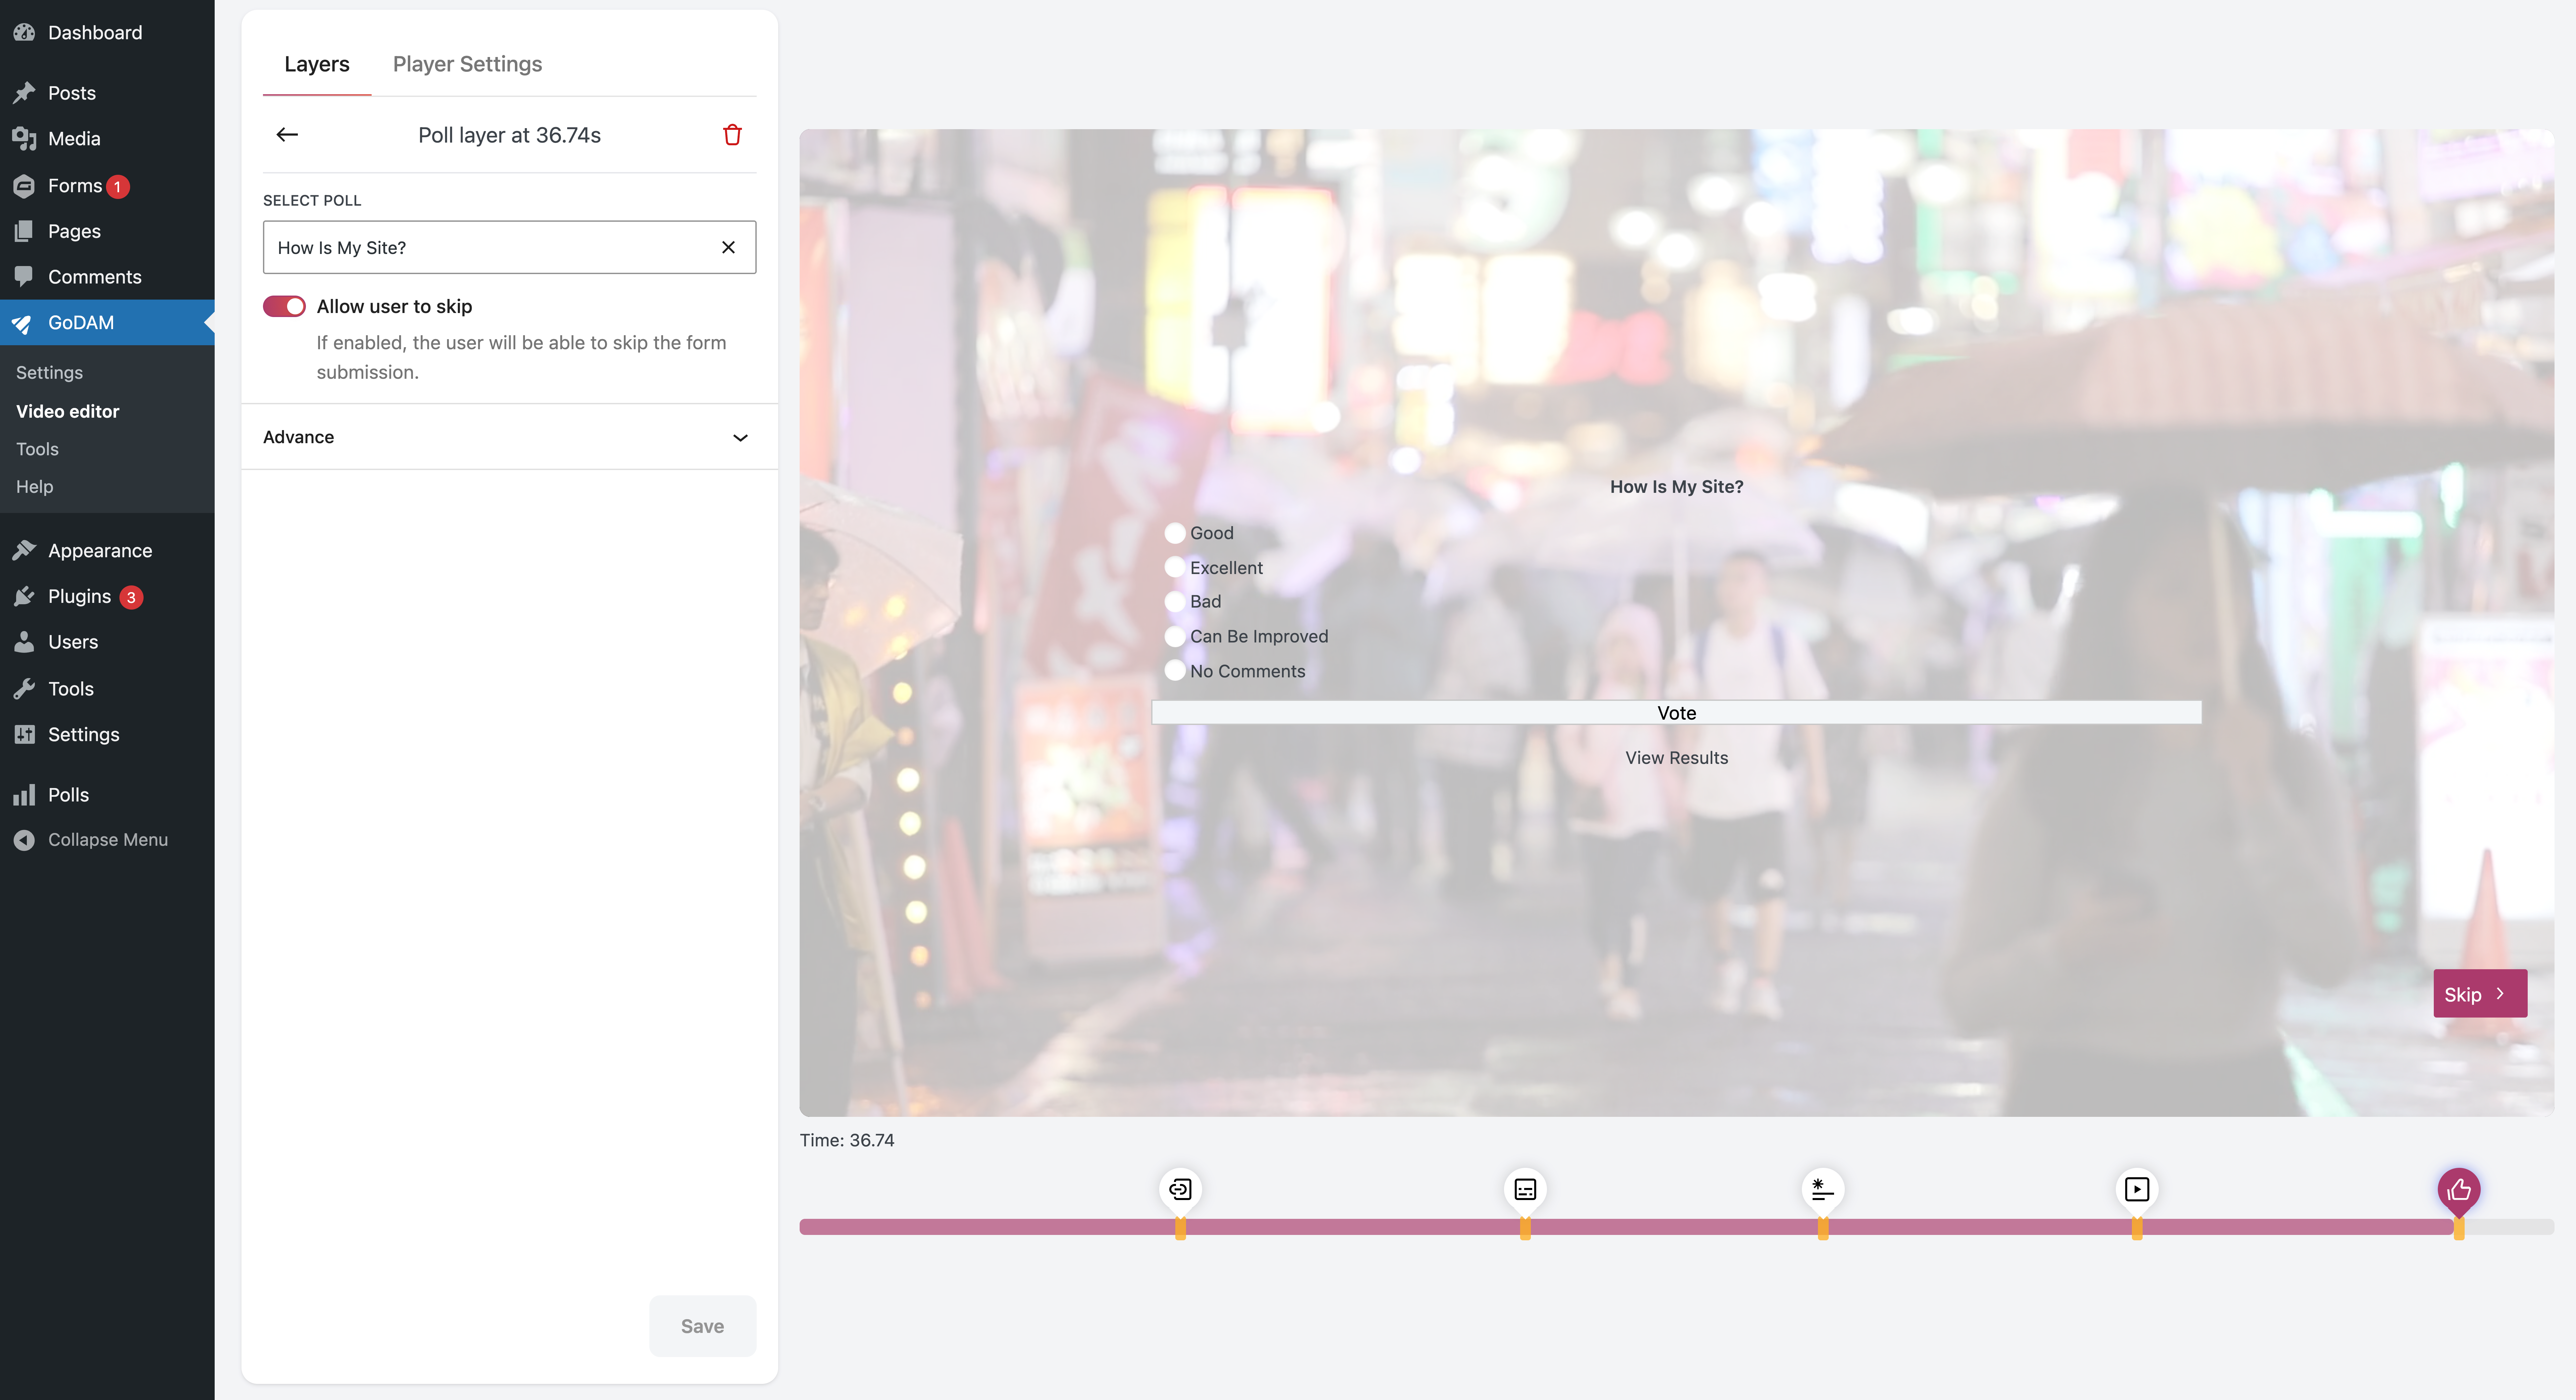Select the Excellent poll option
This screenshot has width=2576, height=1400.
pos(1175,567)
